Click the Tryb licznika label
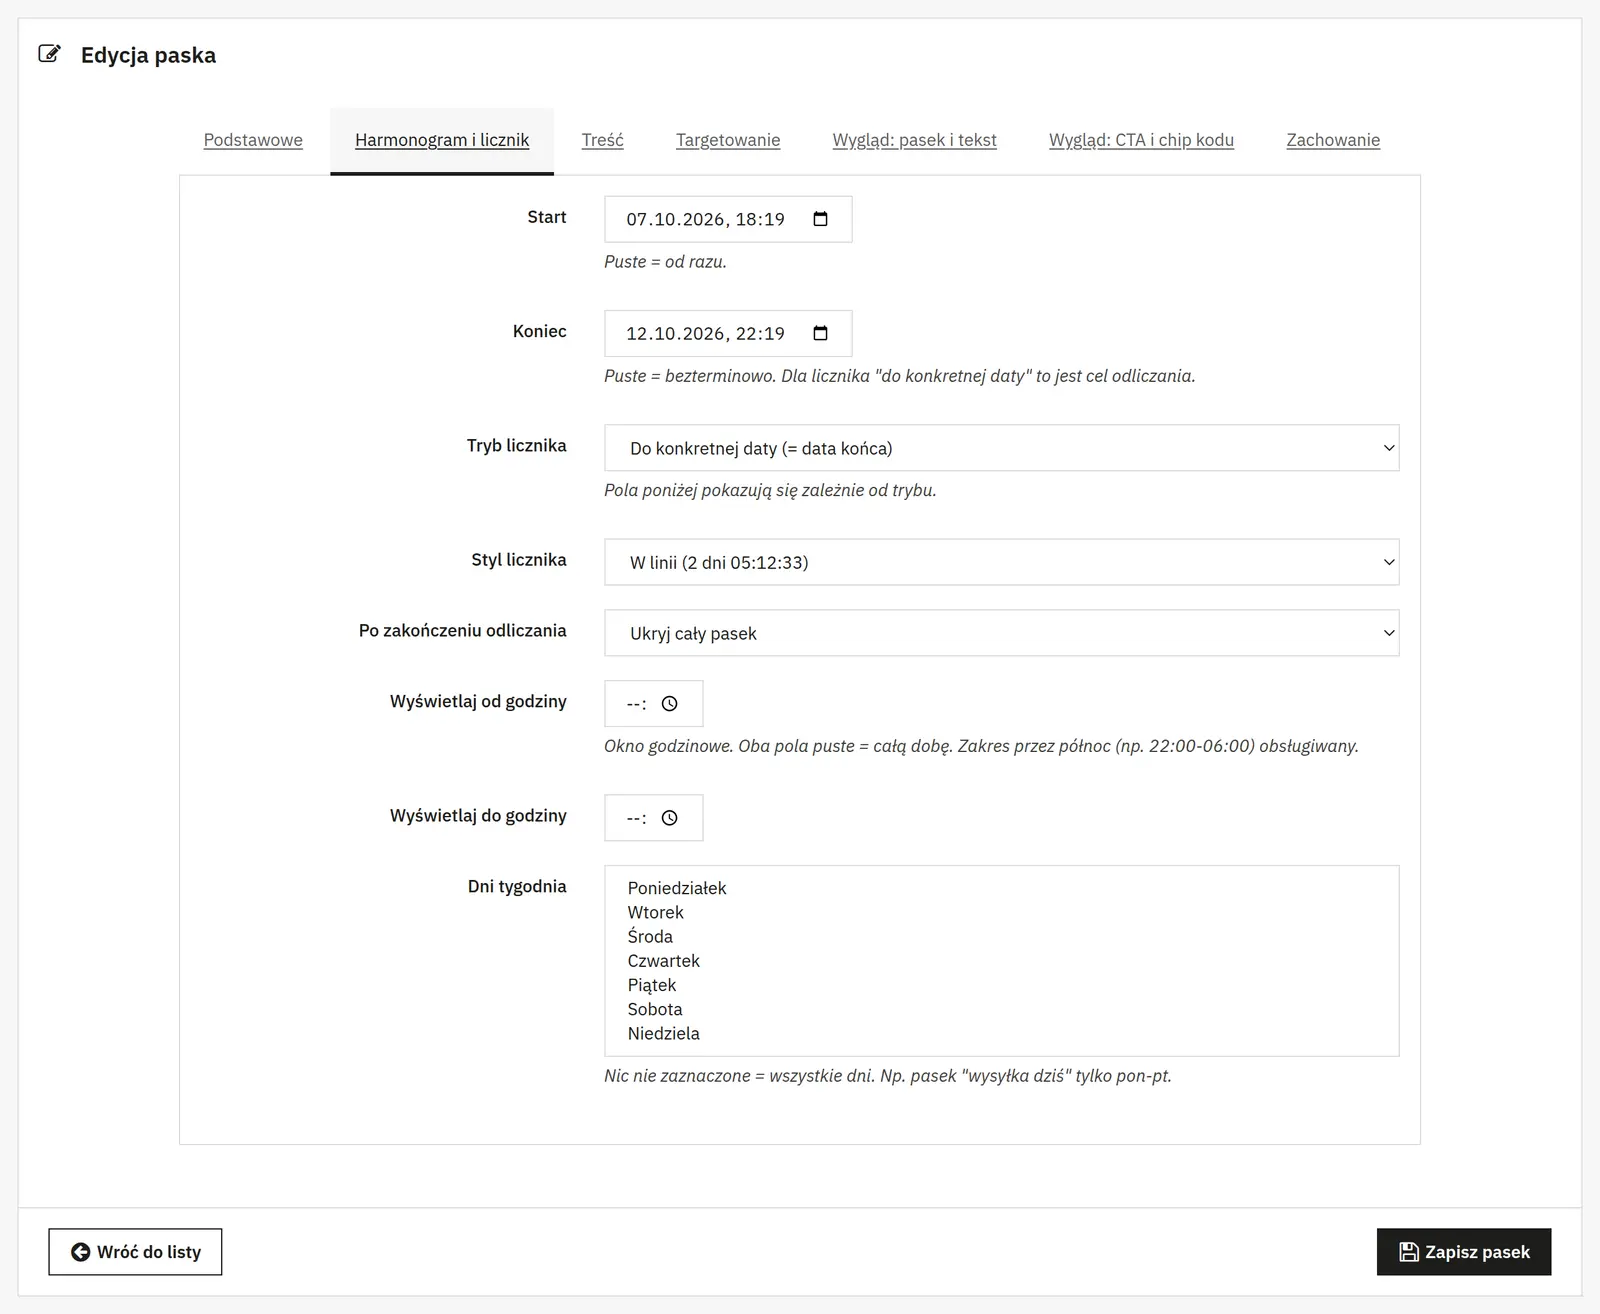Image resolution: width=1600 pixels, height=1314 pixels. [x=517, y=445]
